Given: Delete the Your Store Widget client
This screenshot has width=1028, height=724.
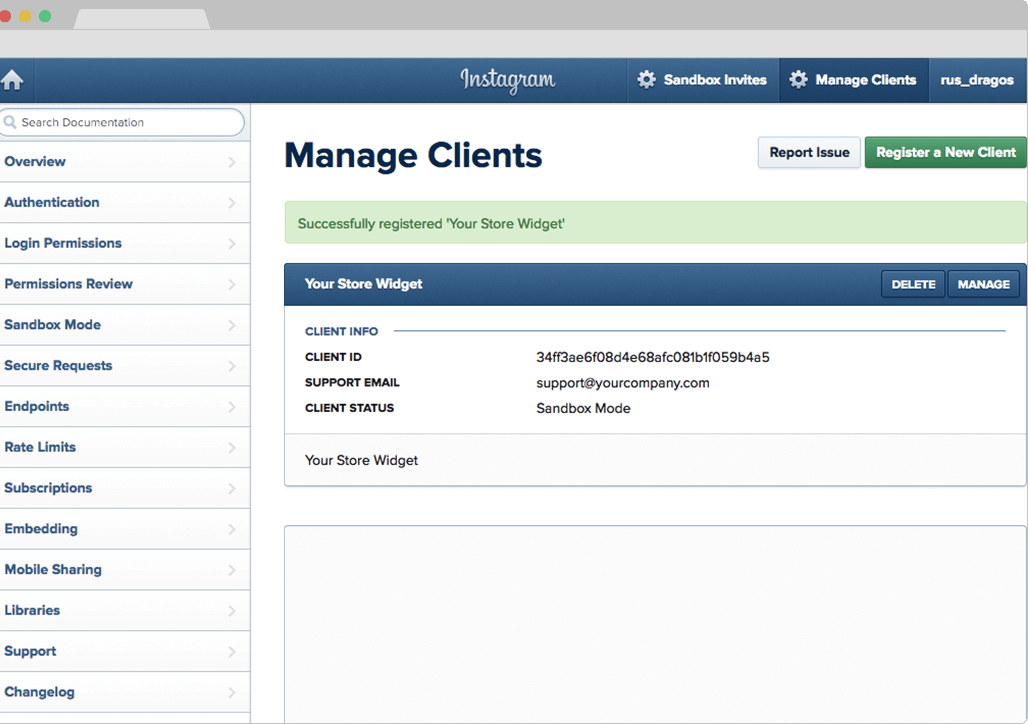Looking at the screenshot, I should point(912,284).
